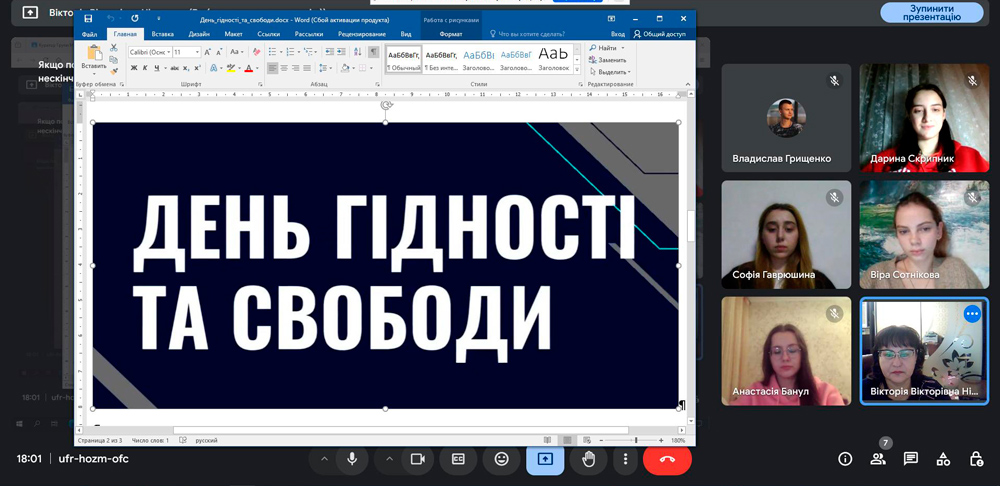This screenshot has width=1000, height=486.
Task: Open Meet more options three-dot menu
Action: click(626, 459)
